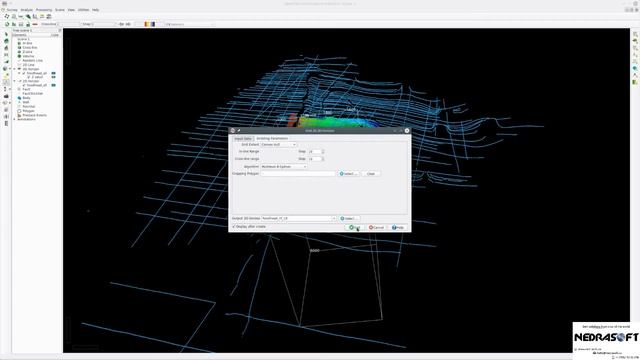Select the Input Data tab
640x360 pixels.
(x=243, y=139)
